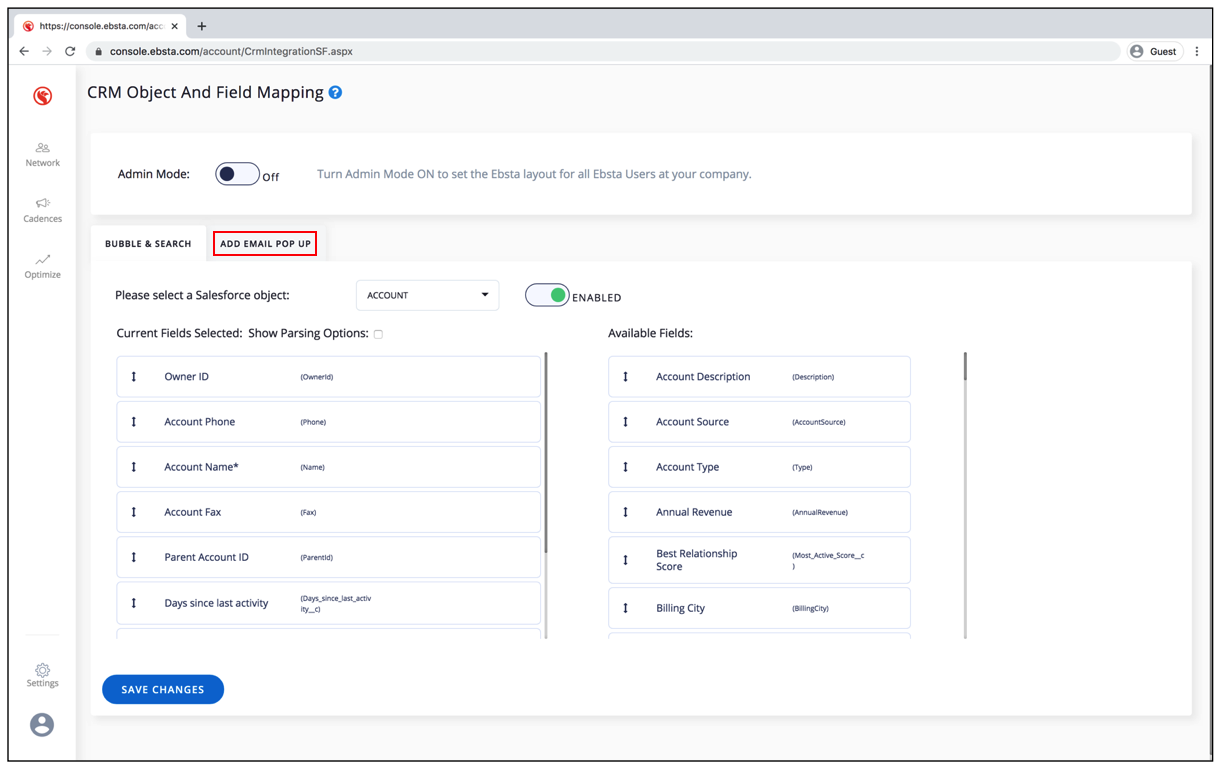This screenshot has height=768, width=1220.
Task: Disable the Account object ENABLED toggle
Action: coord(547,295)
